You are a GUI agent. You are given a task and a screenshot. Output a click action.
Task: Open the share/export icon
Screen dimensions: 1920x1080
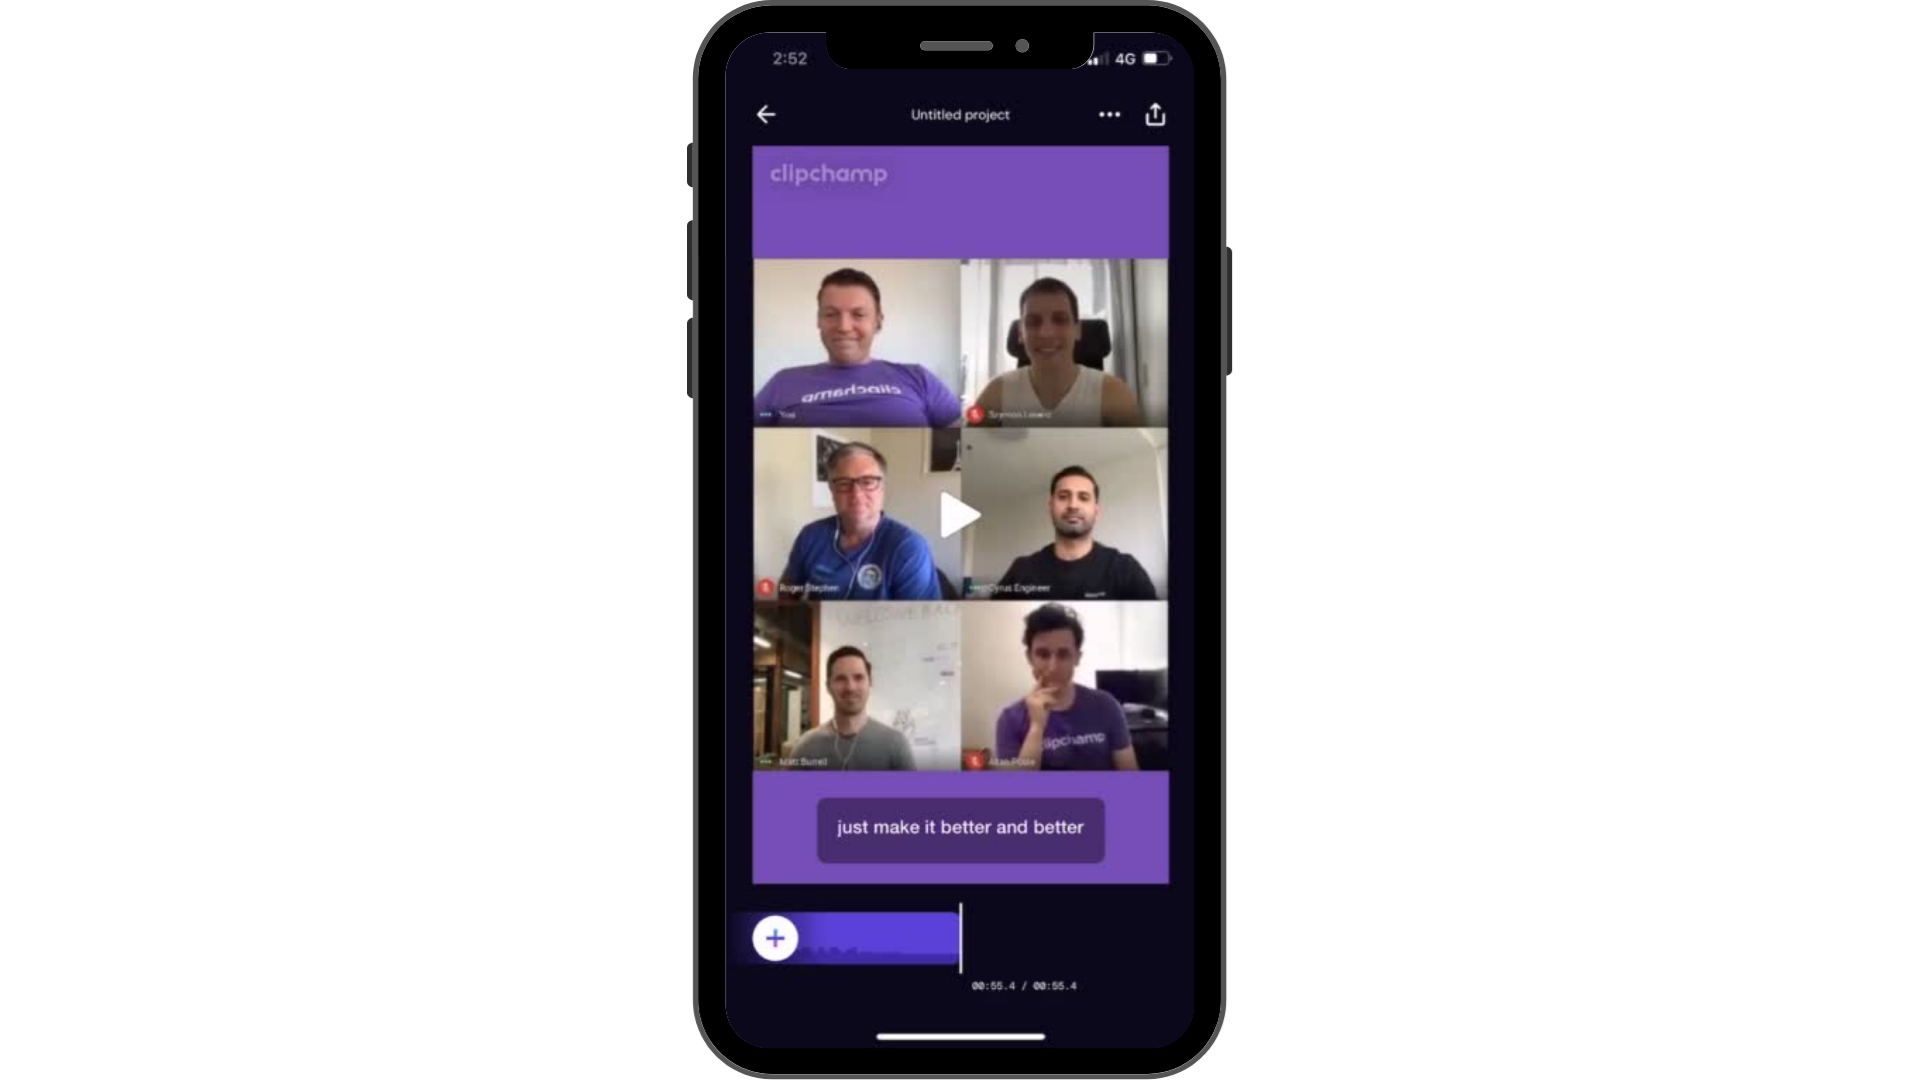[1155, 115]
